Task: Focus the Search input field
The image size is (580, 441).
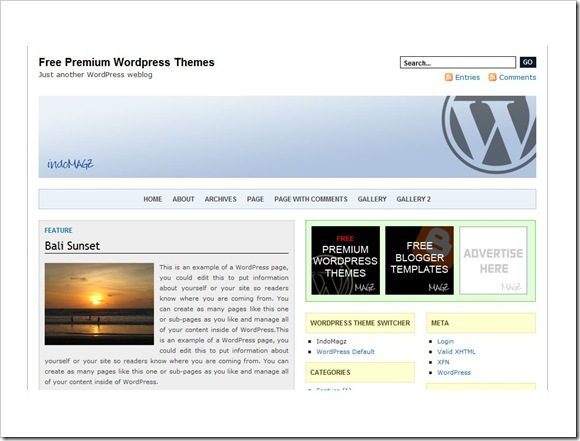Action: [x=458, y=63]
